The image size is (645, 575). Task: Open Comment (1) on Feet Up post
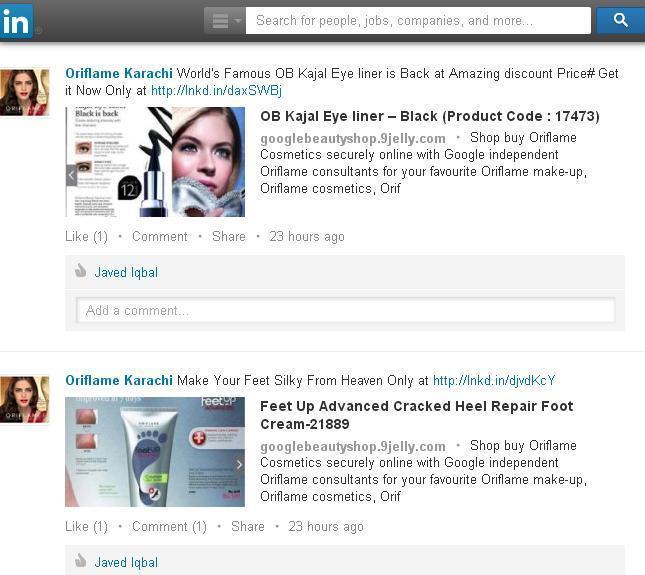coord(169,526)
